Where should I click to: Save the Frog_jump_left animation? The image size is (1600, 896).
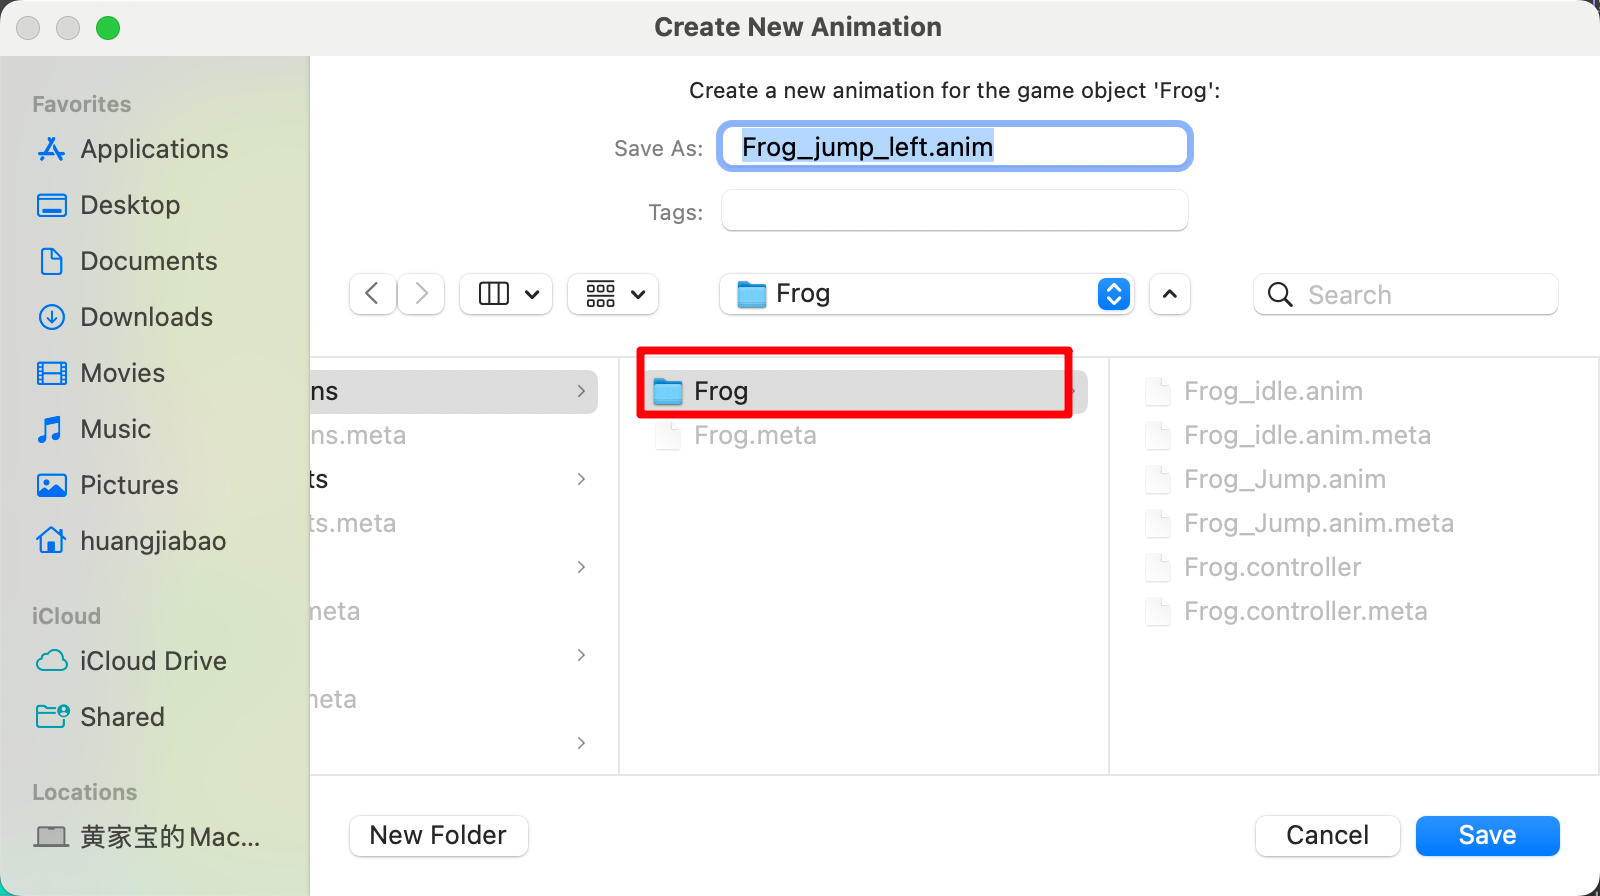click(1487, 835)
